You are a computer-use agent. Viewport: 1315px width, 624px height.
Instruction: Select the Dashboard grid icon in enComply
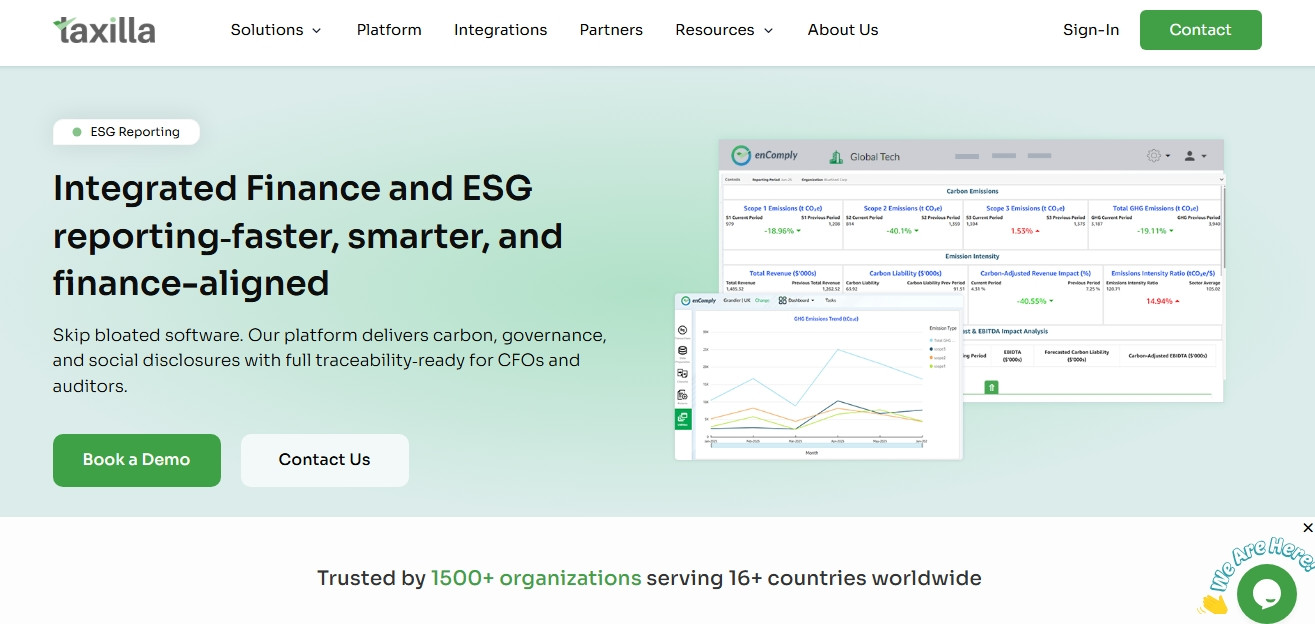(782, 300)
